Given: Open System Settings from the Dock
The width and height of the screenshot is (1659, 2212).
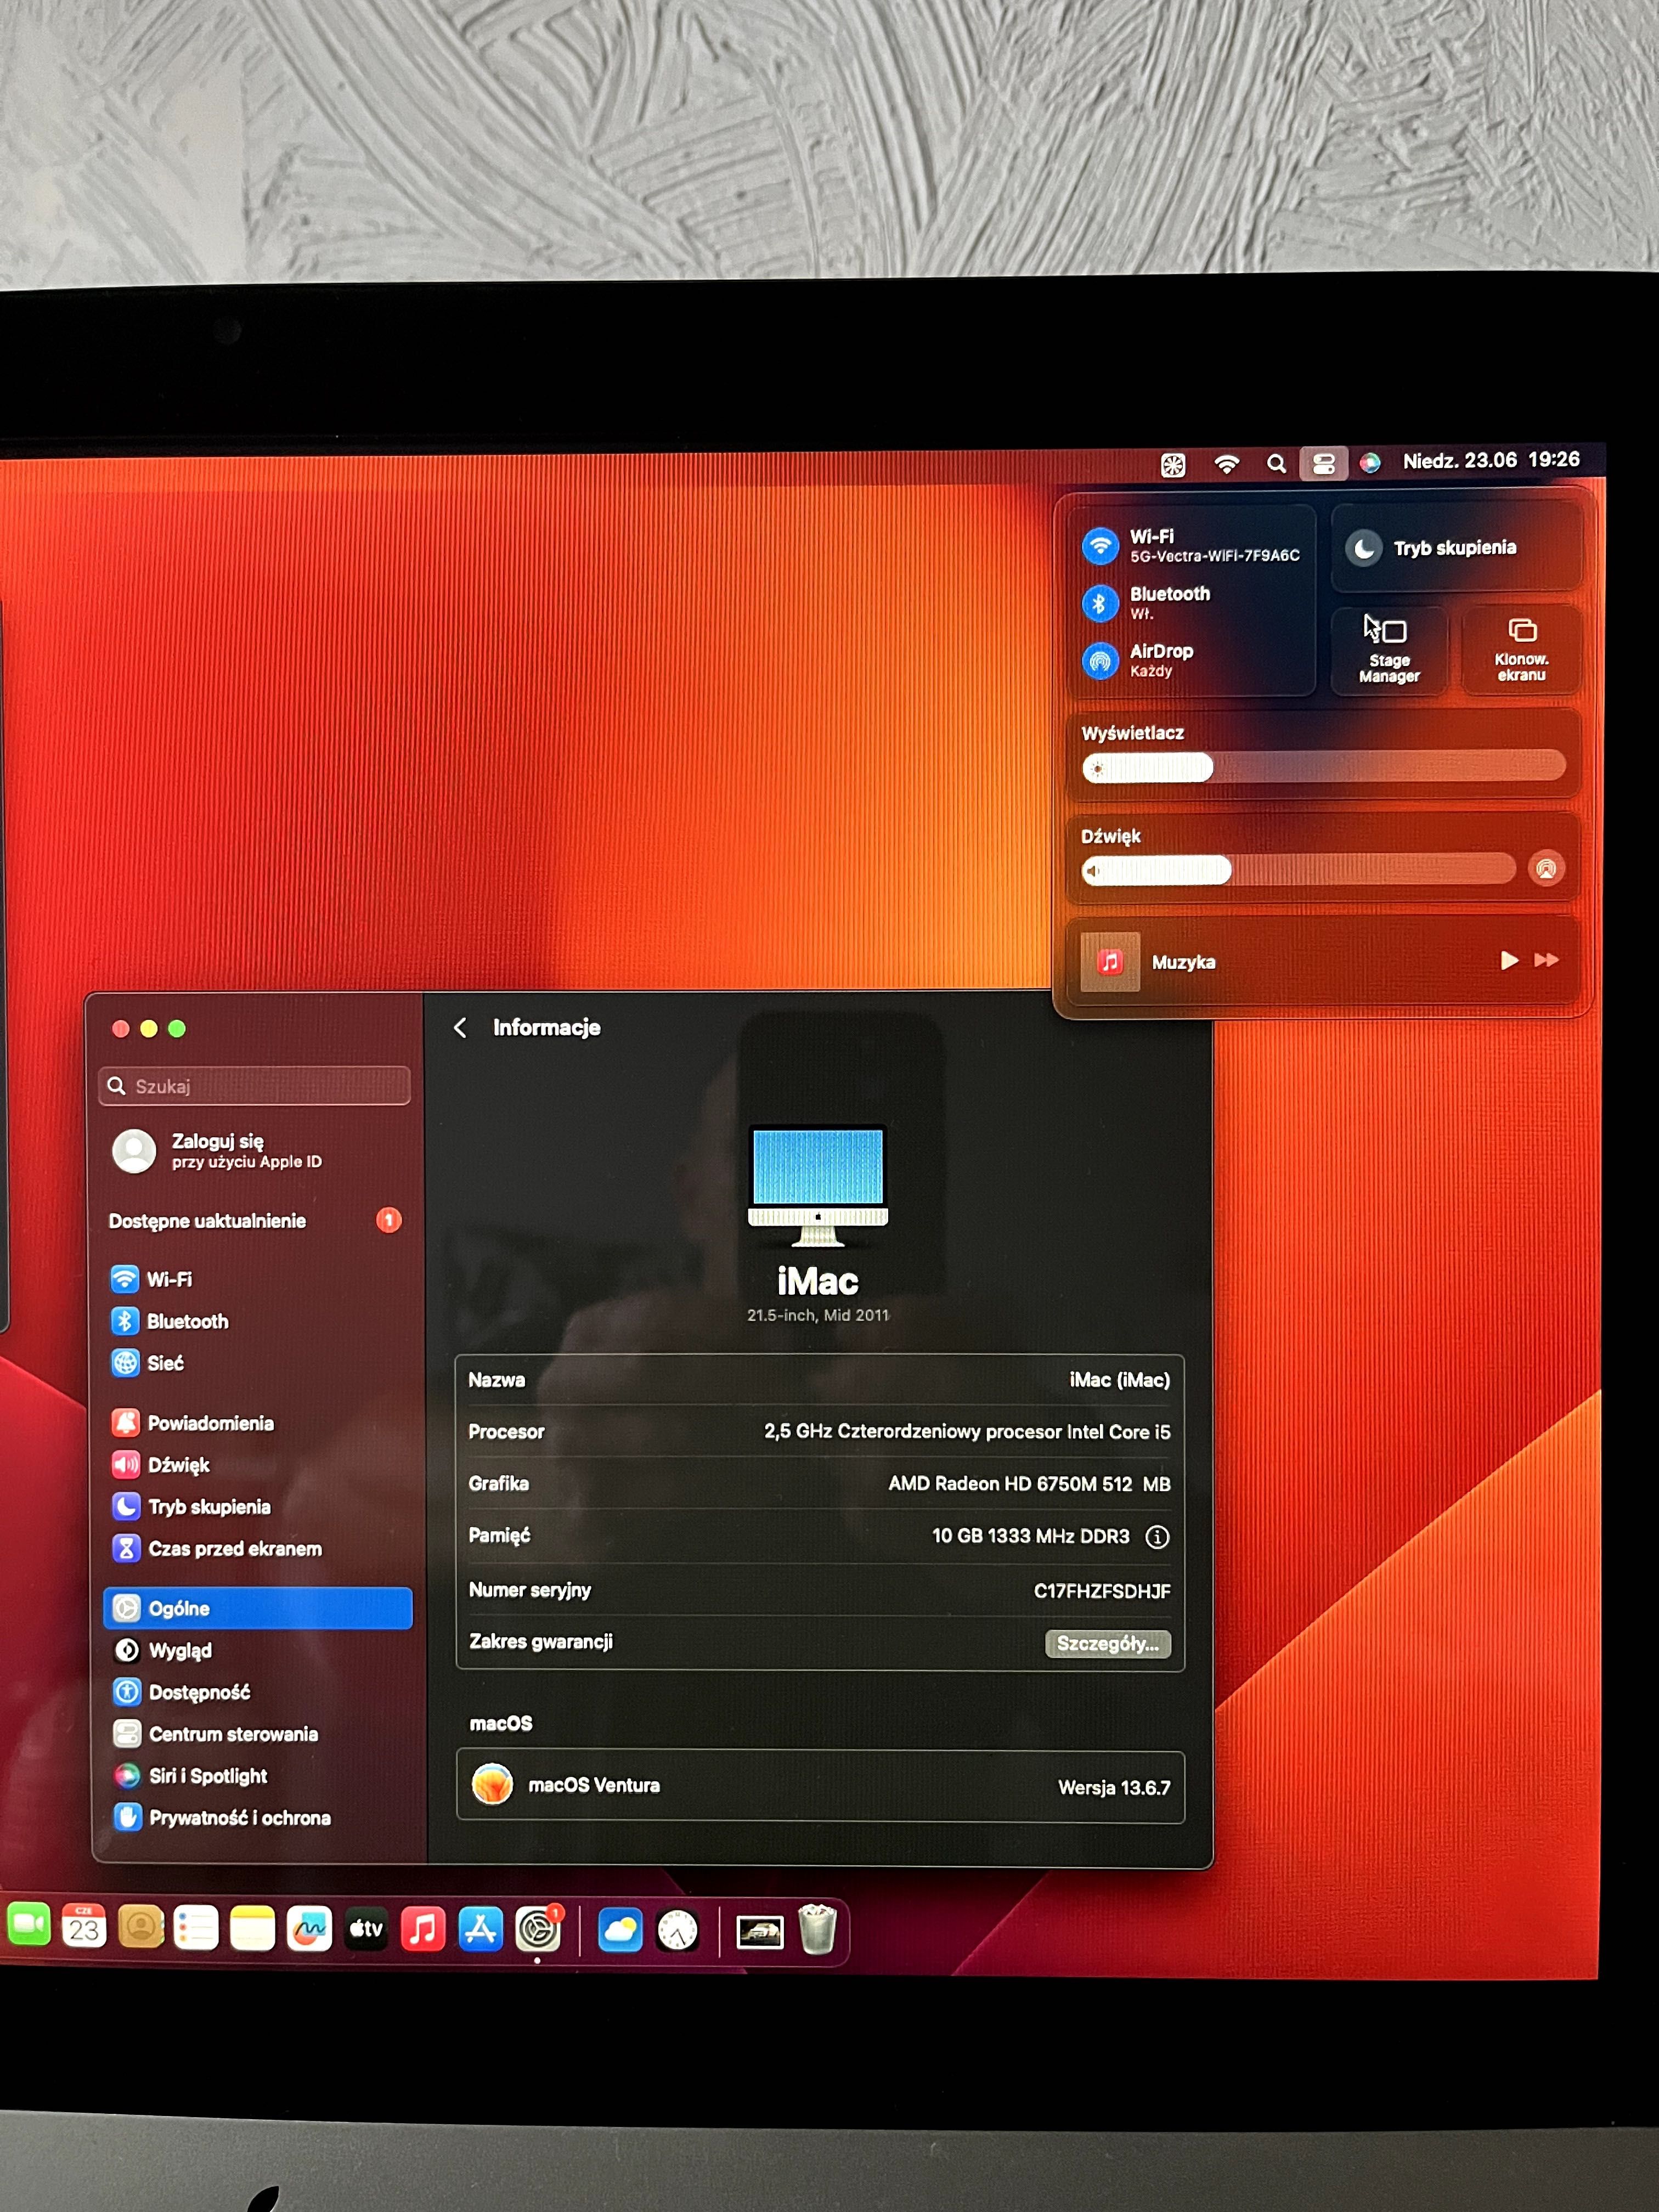Looking at the screenshot, I should 538,1929.
